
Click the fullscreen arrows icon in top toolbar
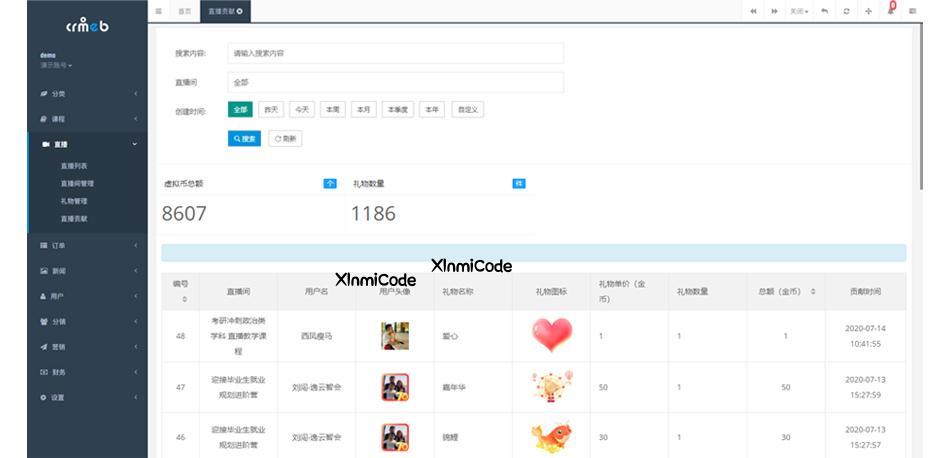tap(868, 11)
